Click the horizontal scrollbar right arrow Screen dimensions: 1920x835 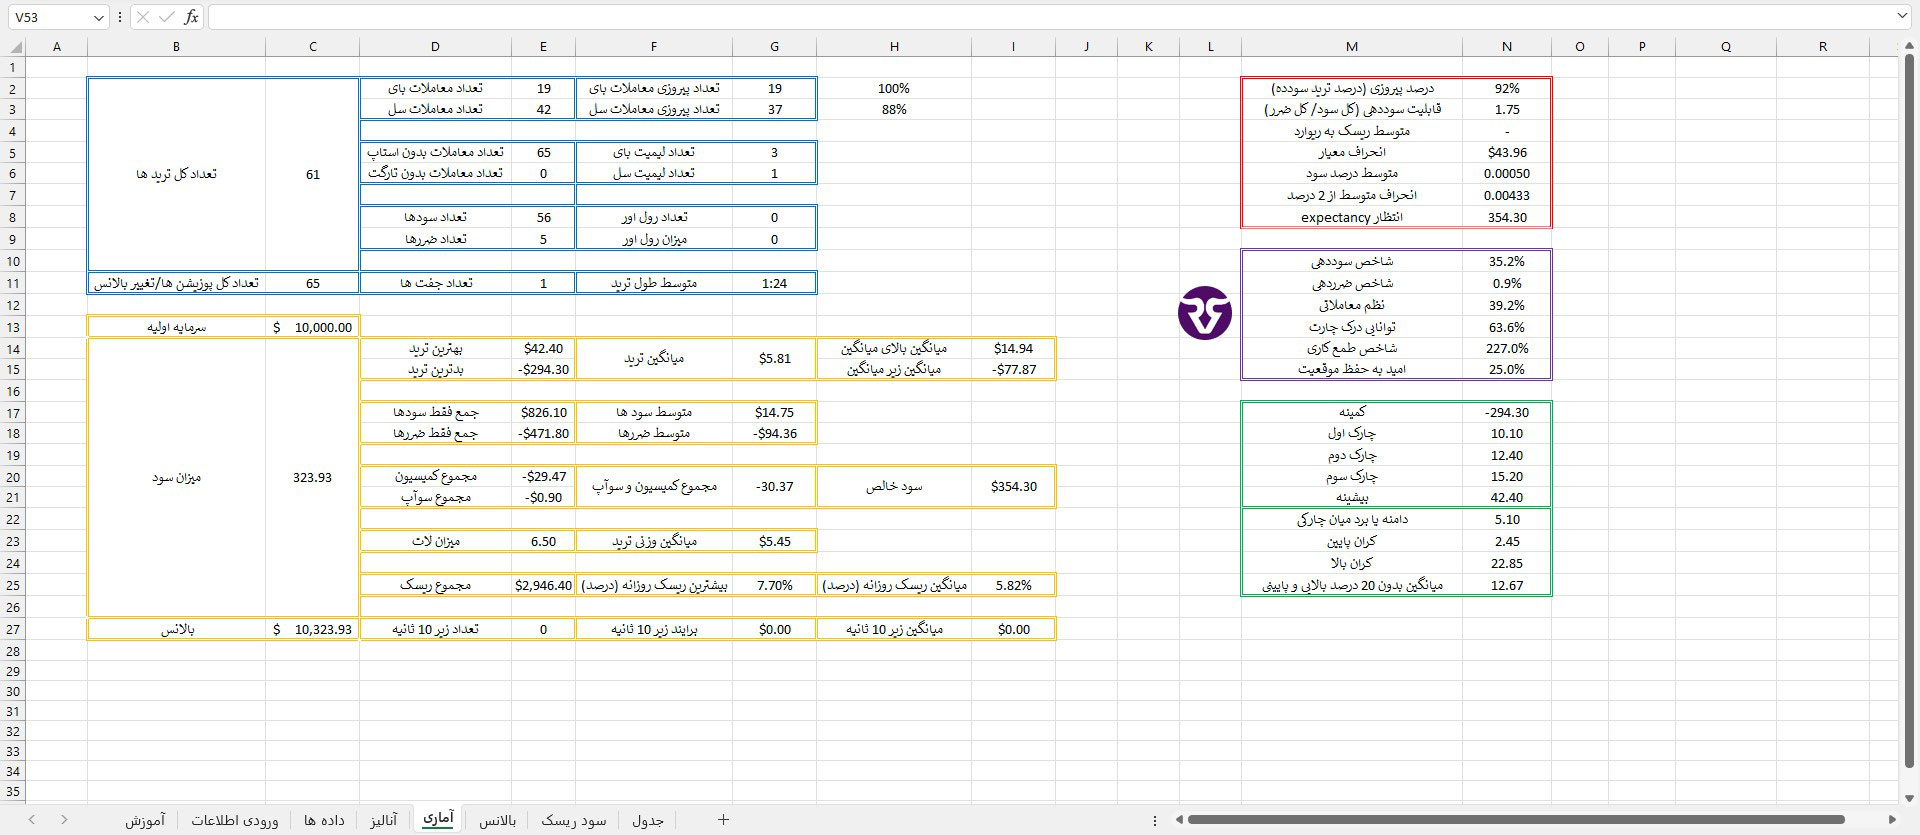point(1891,820)
